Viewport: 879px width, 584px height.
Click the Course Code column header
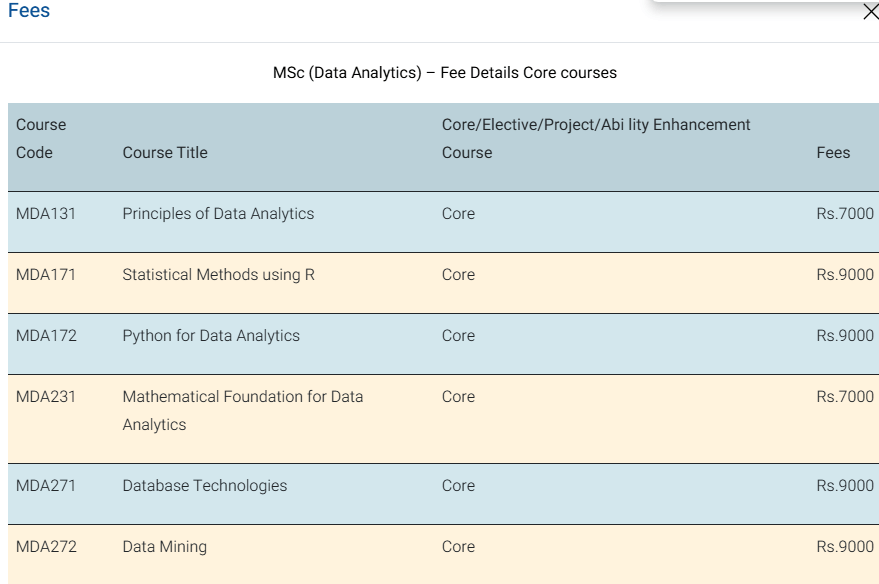[41, 139]
